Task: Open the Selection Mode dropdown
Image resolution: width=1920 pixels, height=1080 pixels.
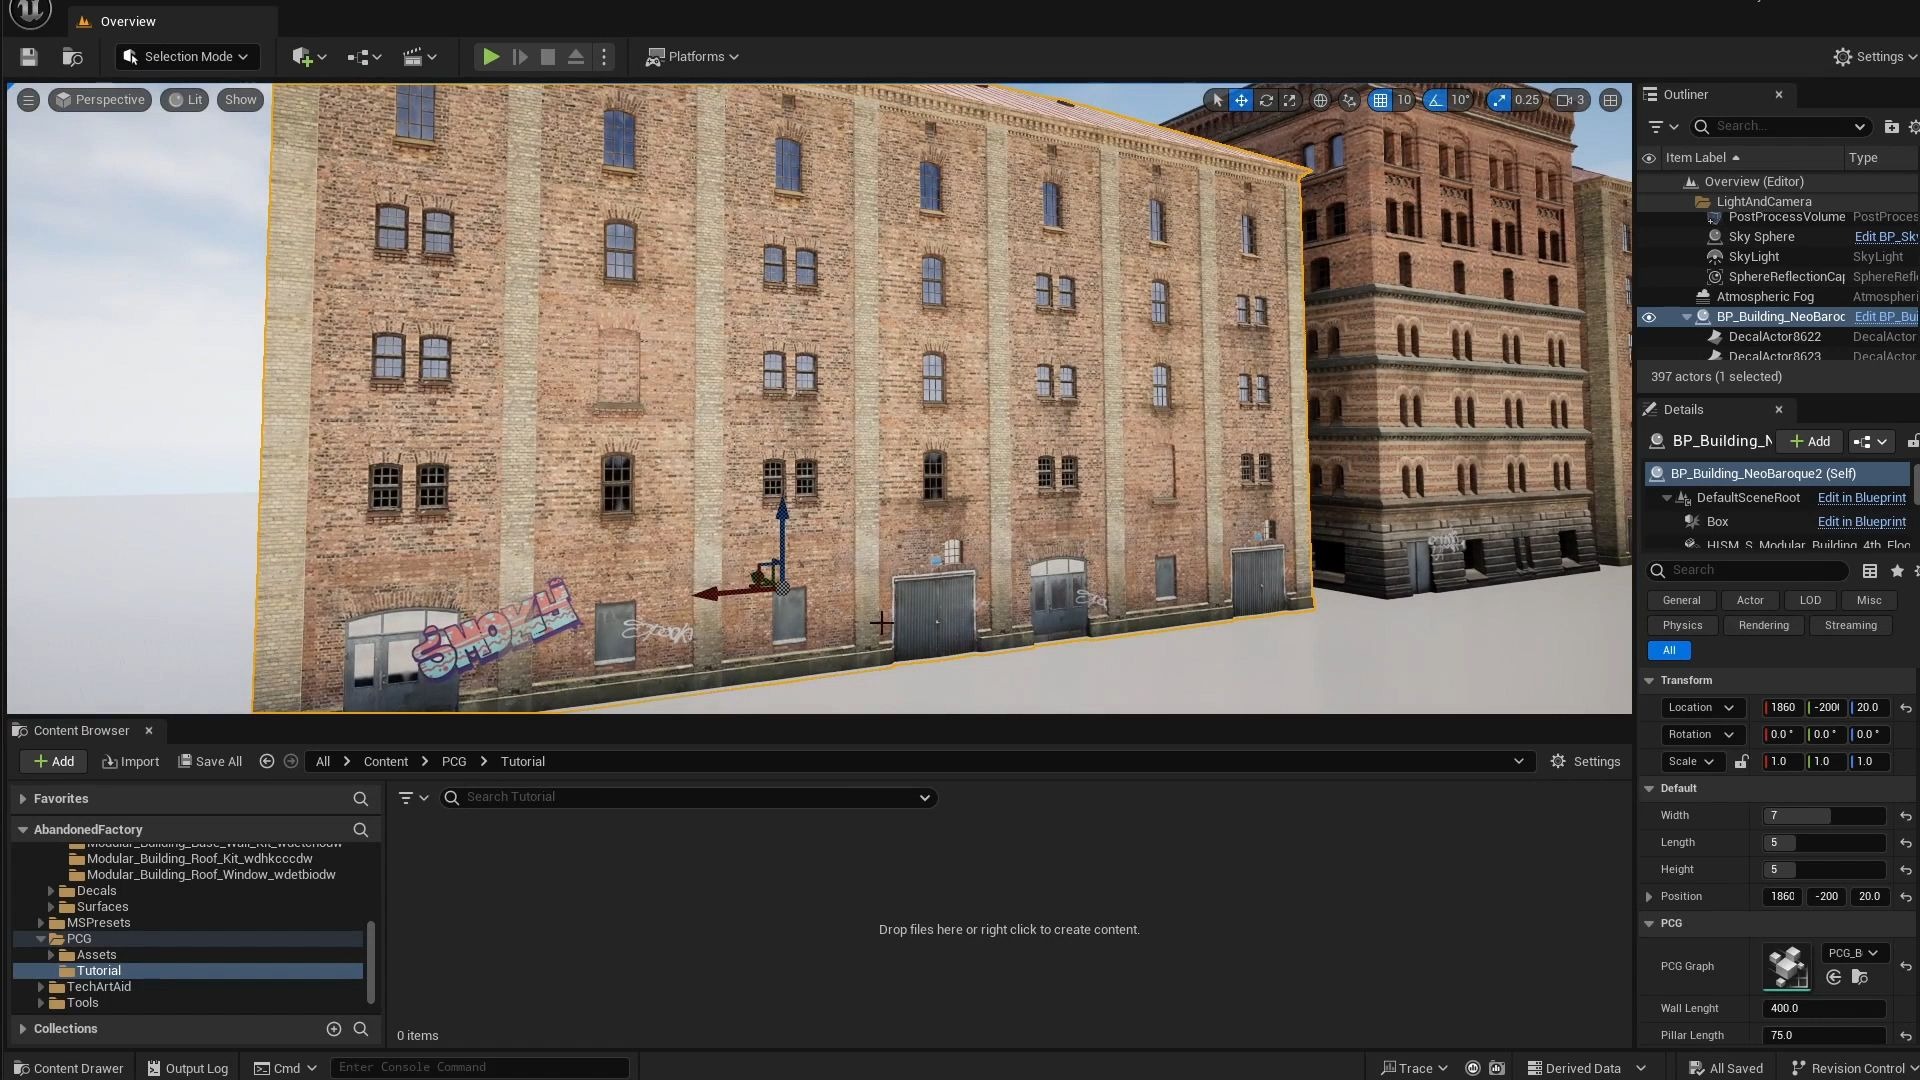Action: pyautogui.click(x=186, y=57)
